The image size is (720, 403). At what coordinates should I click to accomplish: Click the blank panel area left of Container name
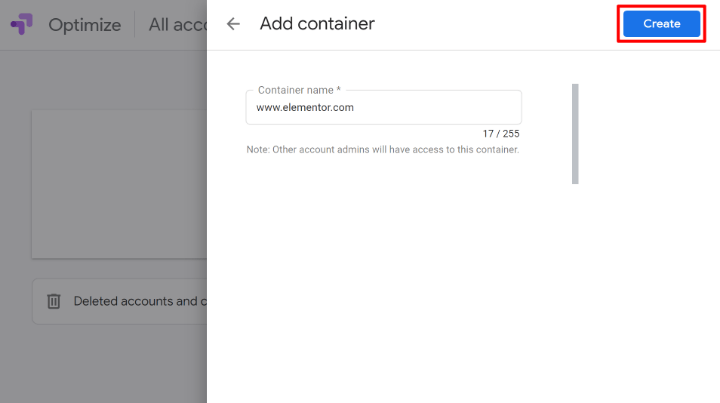[227, 108]
